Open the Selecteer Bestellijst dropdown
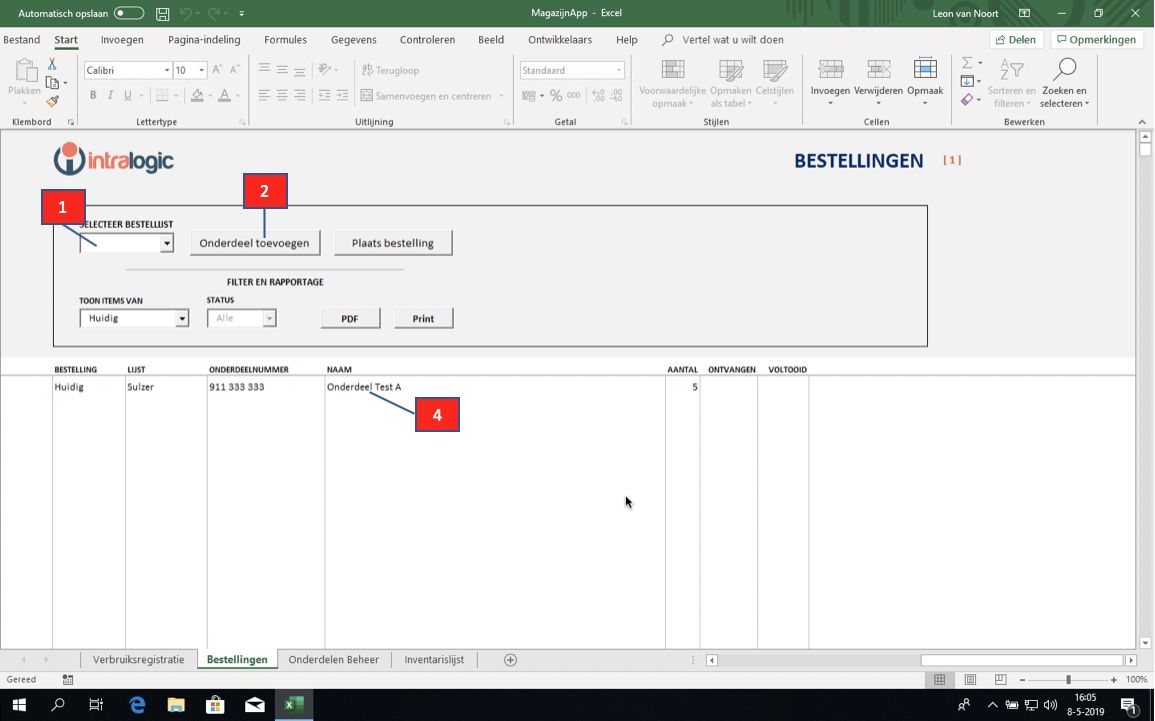 coord(167,243)
